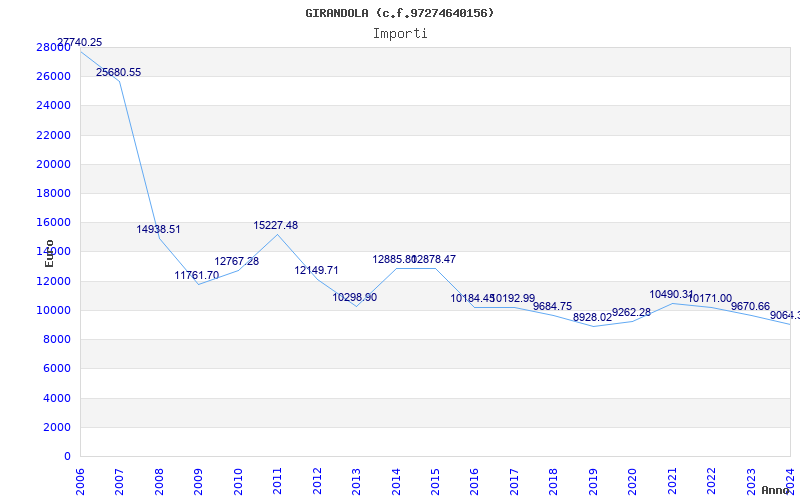Click the y-axis value 24000
This screenshot has width=800, height=500.
[x=53, y=106]
